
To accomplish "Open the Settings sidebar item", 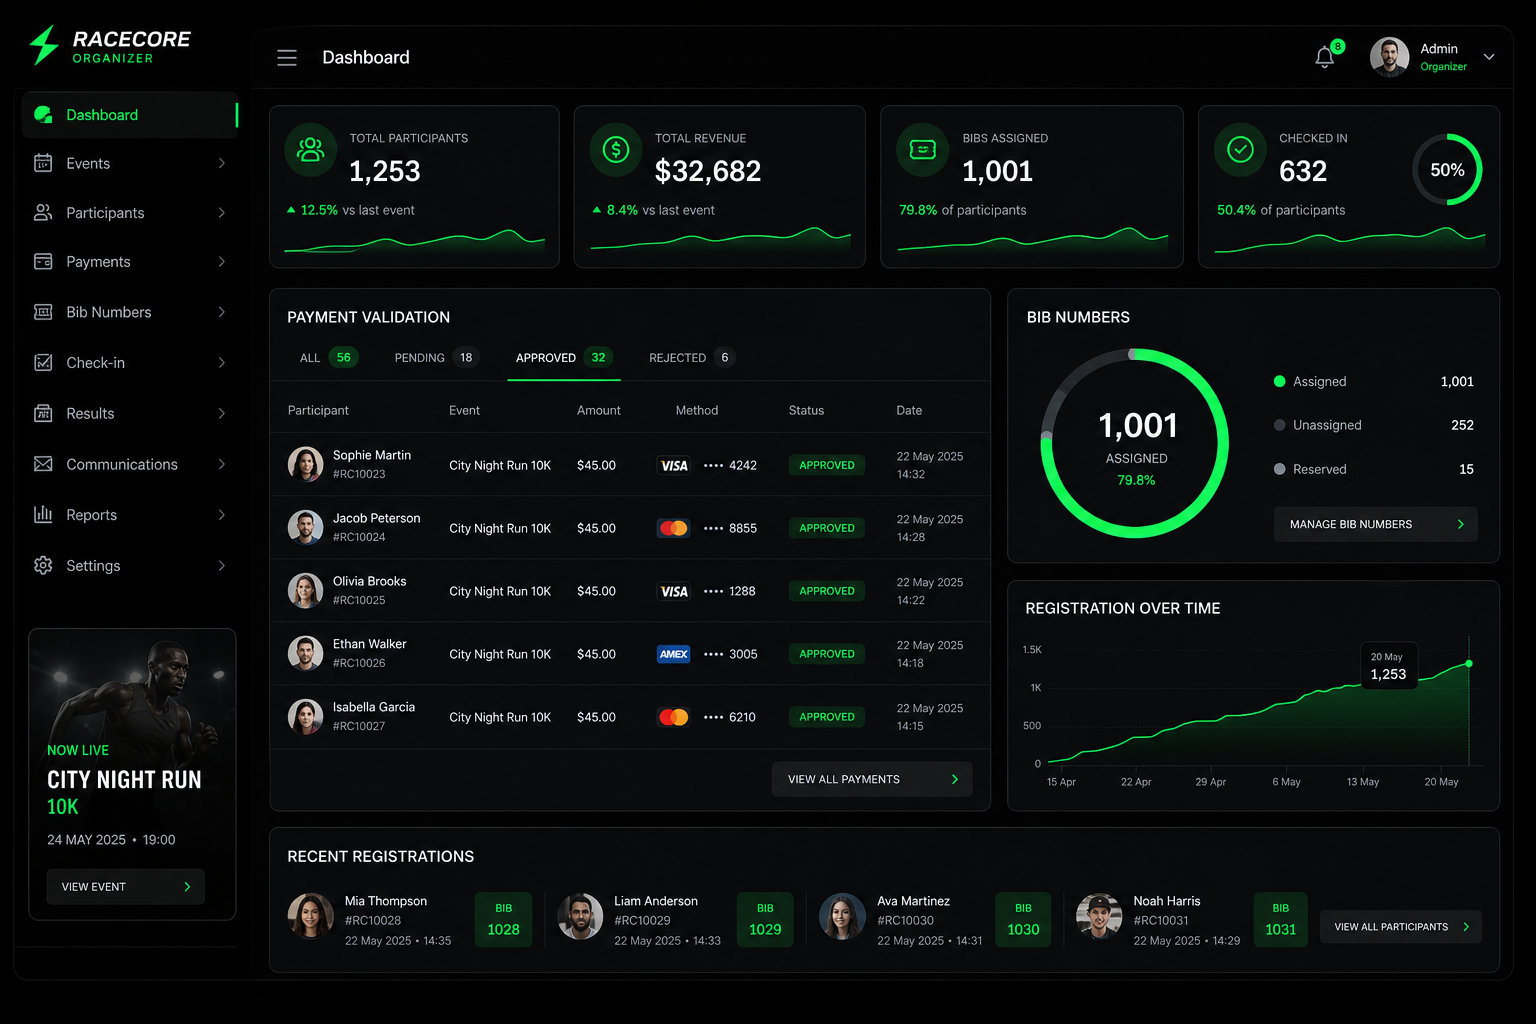I will click(130, 565).
